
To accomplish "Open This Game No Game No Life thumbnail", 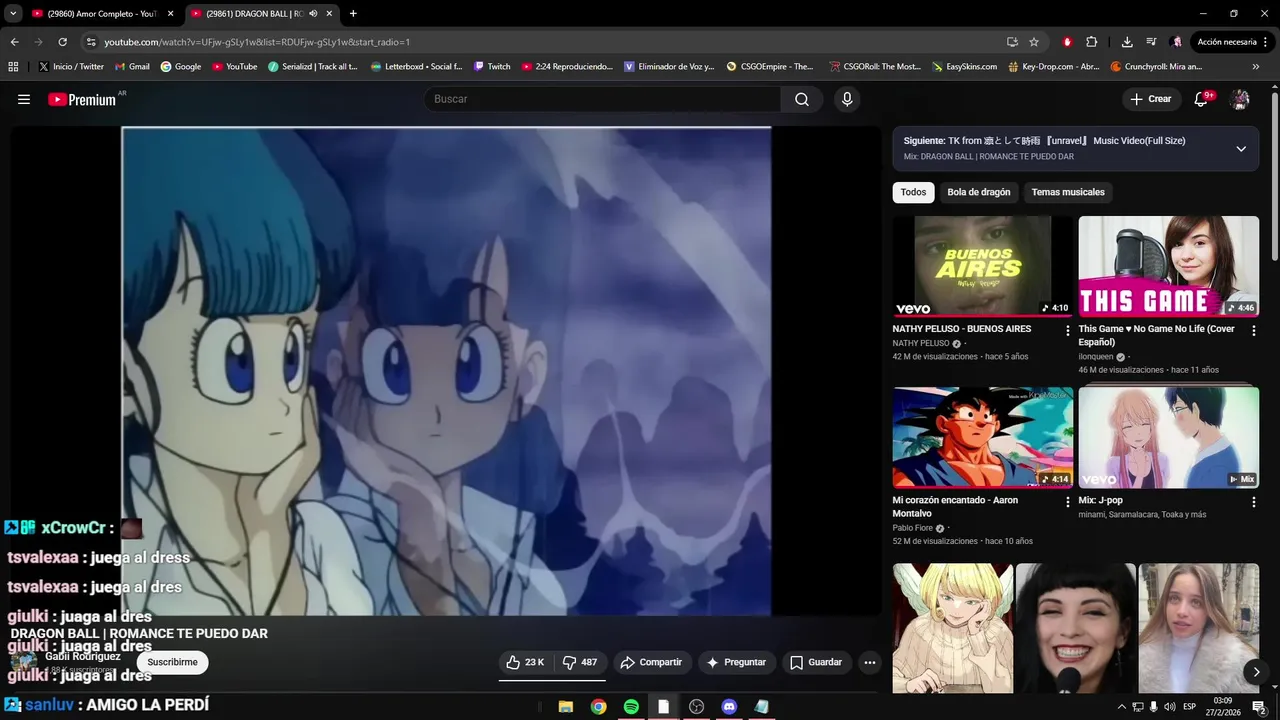I will 1169,266.
